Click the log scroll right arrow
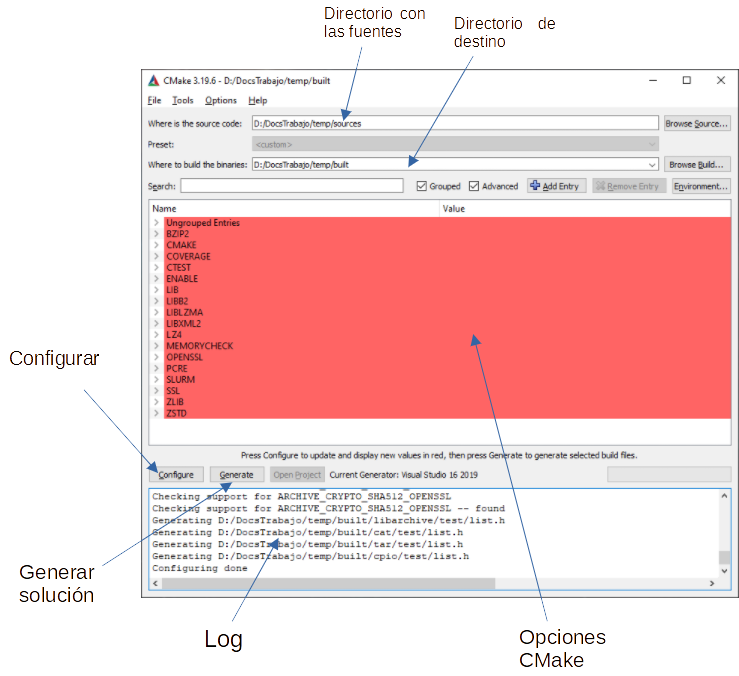The height and width of the screenshot is (676, 739). 712,583
